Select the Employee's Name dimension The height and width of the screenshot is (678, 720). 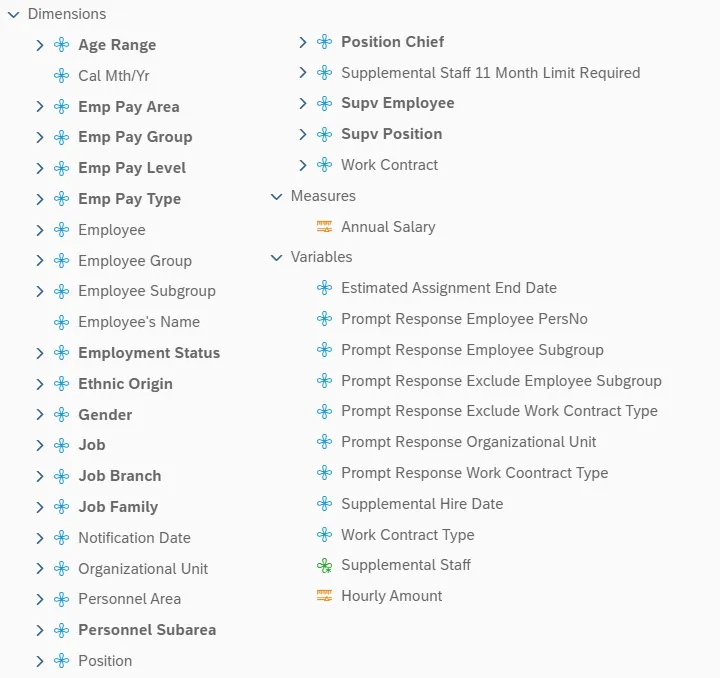click(x=139, y=322)
